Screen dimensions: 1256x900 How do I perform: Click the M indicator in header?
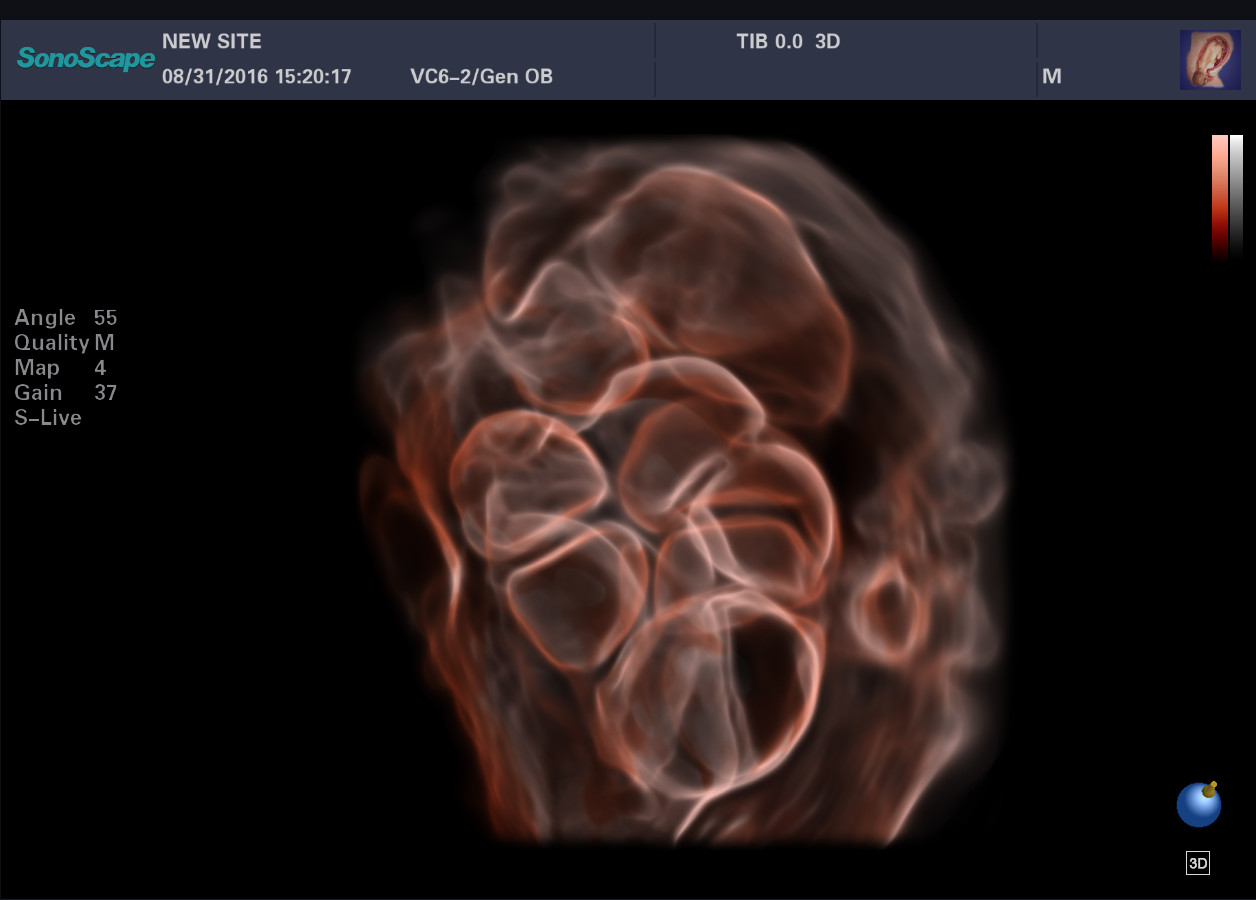(1051, 77)
